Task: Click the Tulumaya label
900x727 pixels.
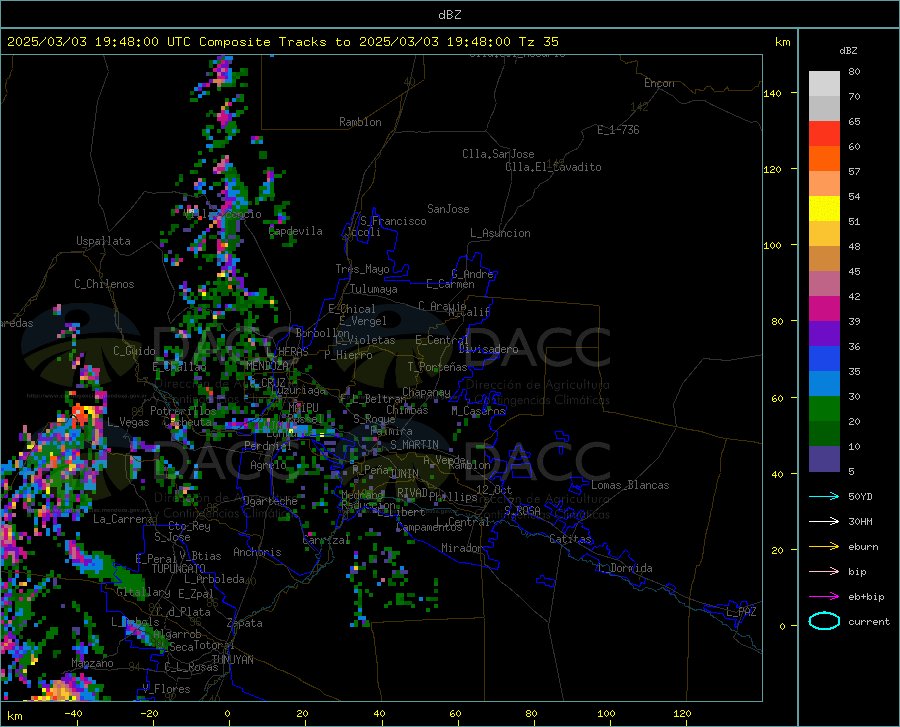Action: [x=374, y=289]
